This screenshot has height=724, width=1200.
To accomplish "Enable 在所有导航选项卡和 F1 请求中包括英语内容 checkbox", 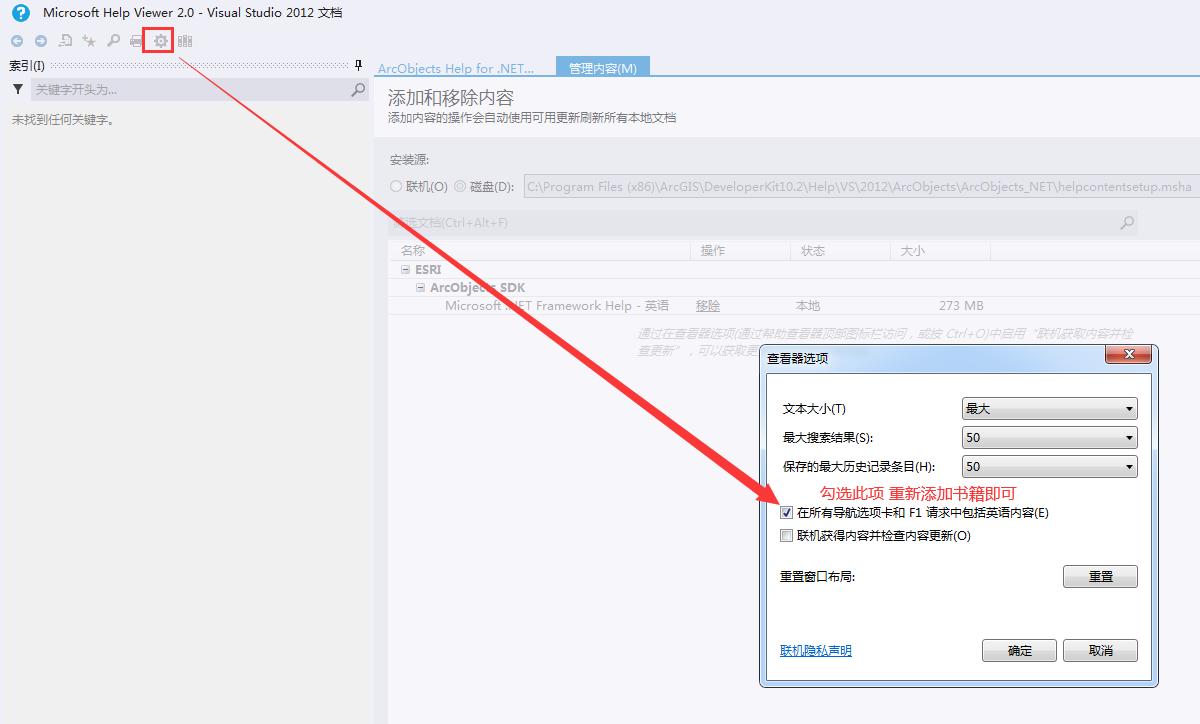I will pos(787,512).
